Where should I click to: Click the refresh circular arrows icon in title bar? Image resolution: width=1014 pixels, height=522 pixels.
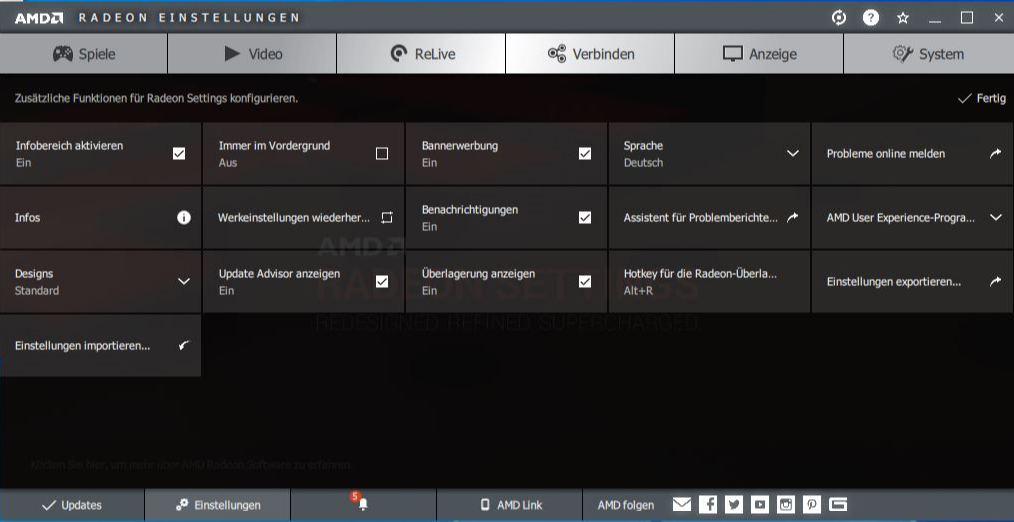839,18
